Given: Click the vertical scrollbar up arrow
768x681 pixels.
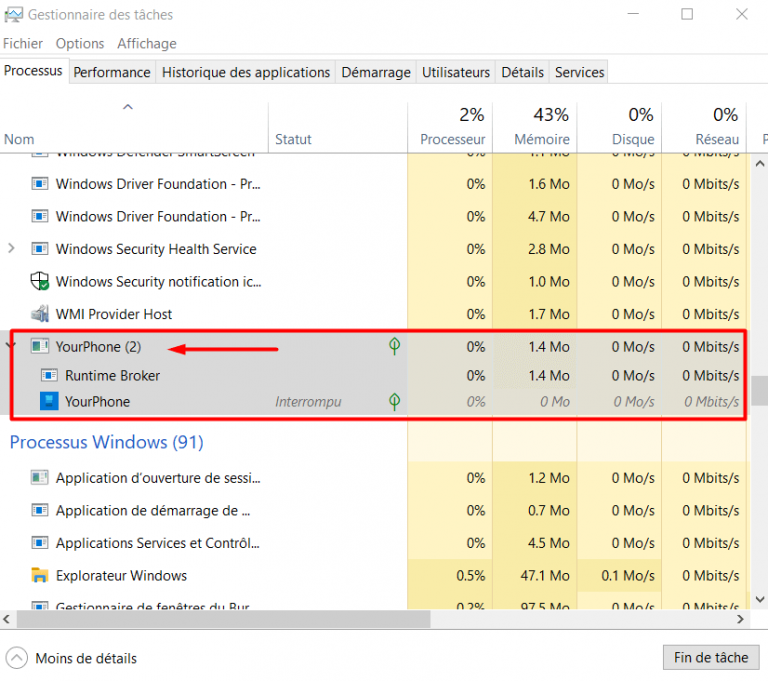Looking at the screenshot, I should pos(760,164).
